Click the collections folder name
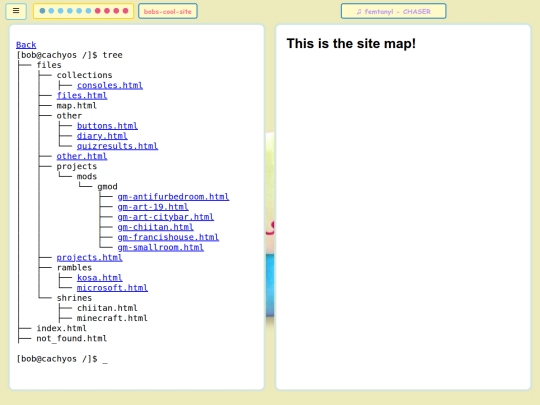The width and height of the screenshot is (540, 405). coord(84,75)
